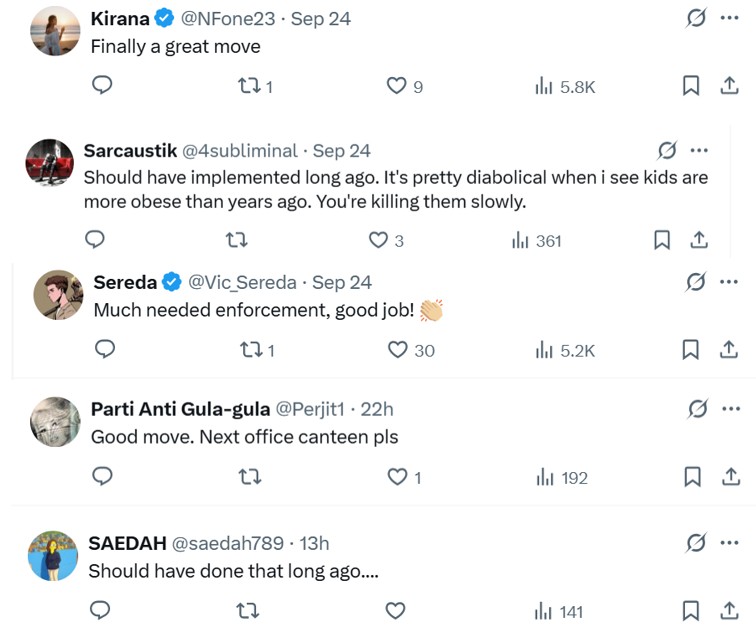View analytics of Sereda's tweet, 5.2K views
Viewport: 756px width, 631px height.
(x=565, y=349)
